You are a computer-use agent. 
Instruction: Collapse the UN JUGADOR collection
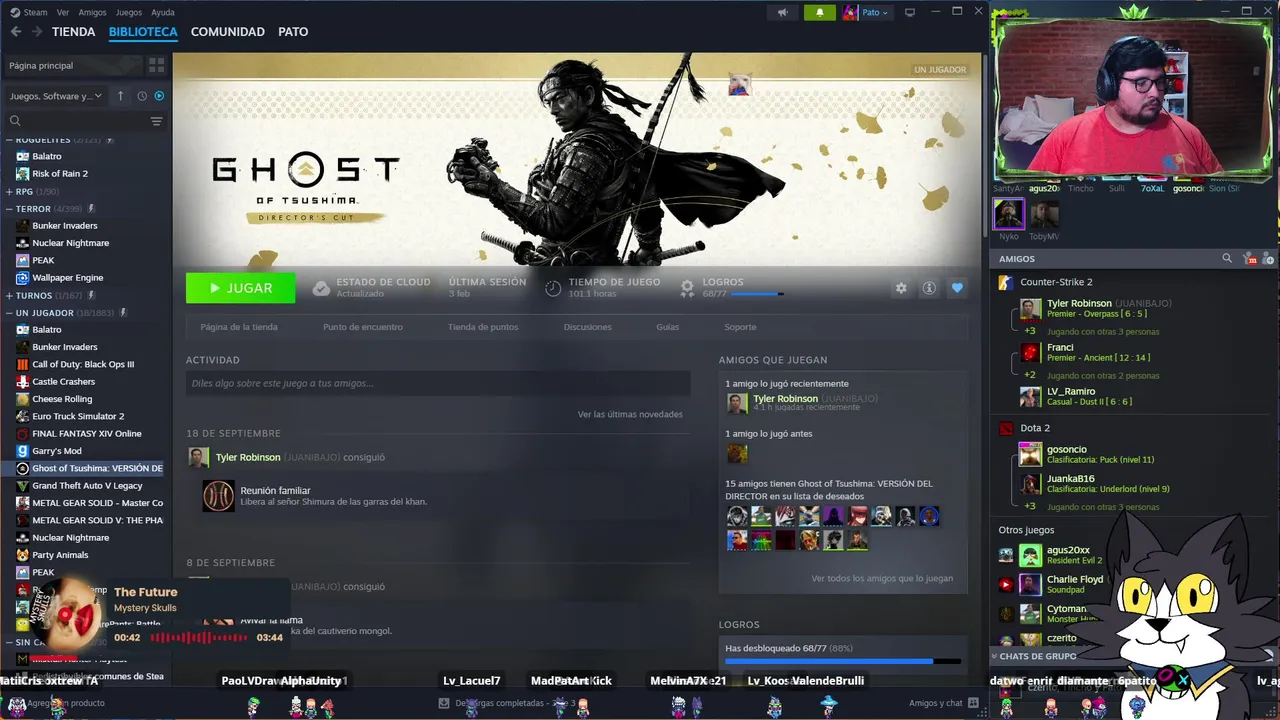(8, 313)
